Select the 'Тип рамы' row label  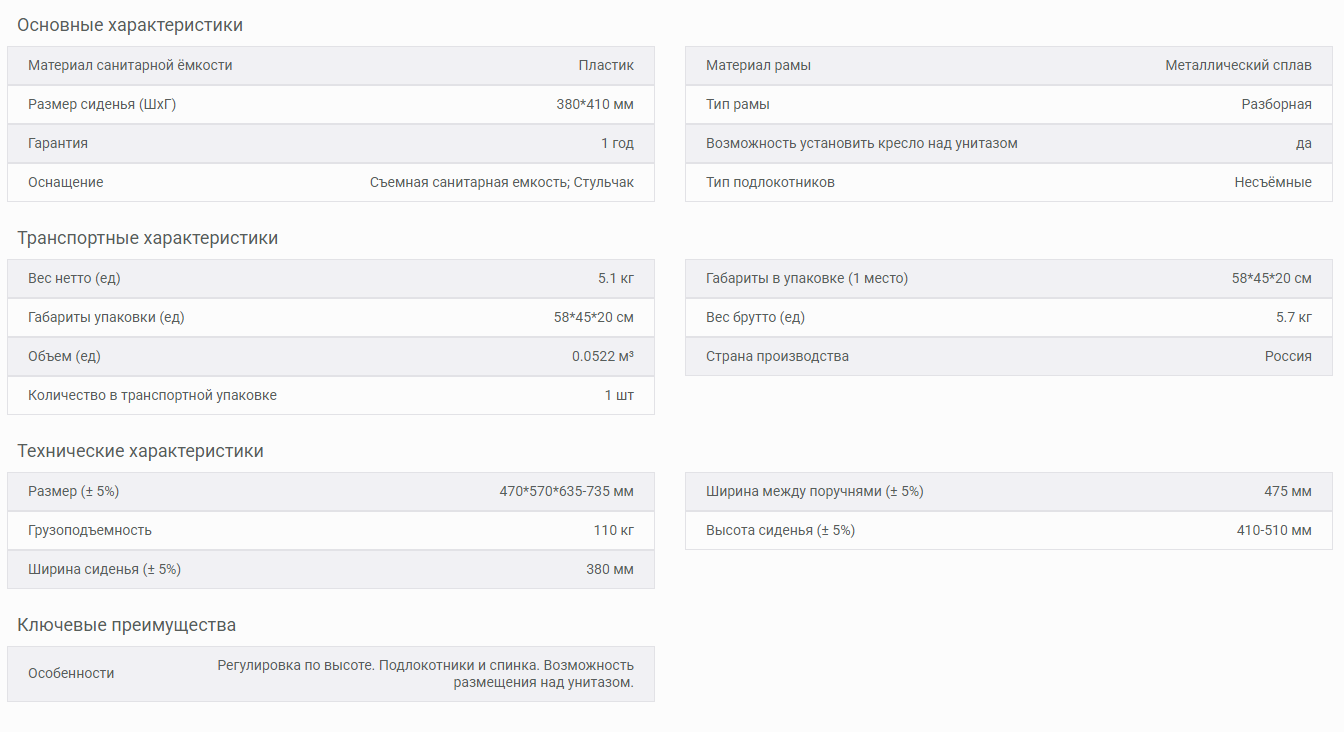coord(738,104)
